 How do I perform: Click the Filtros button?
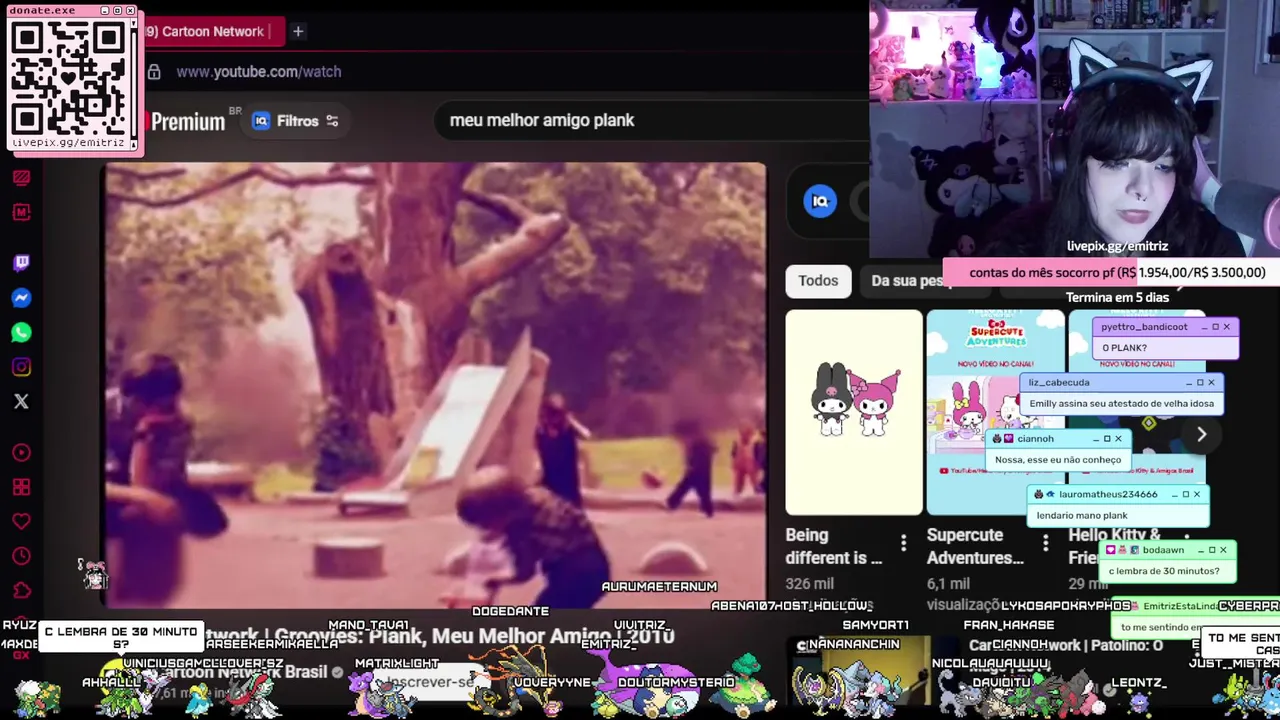(296, 121)
